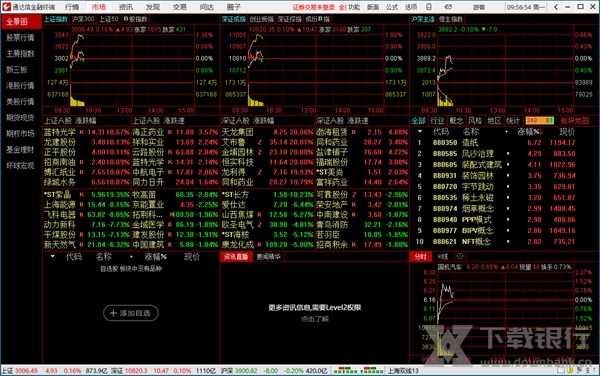Select 基金理财 in the sidebar
600x376 pixels.
click(x=20, y=150)
